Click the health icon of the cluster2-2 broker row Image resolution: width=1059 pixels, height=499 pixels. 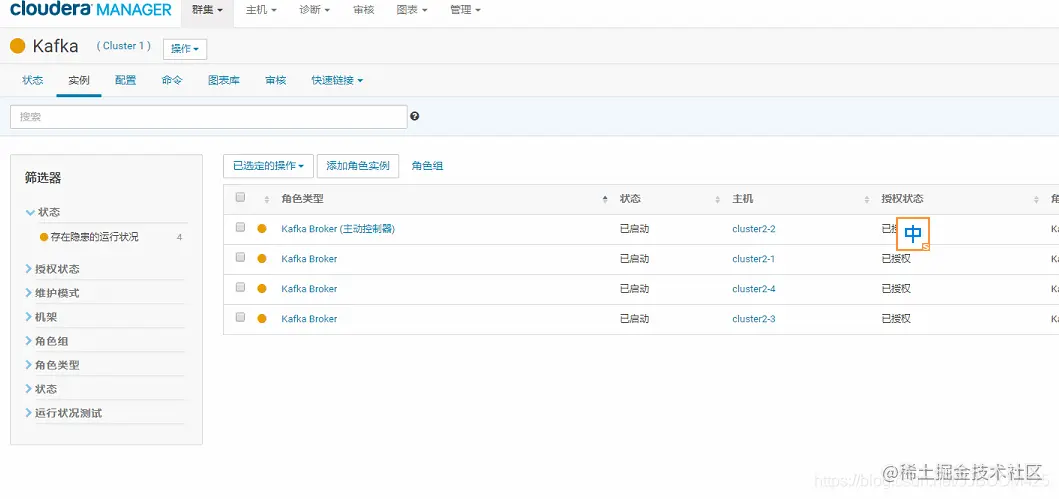(x=262, y=229)
